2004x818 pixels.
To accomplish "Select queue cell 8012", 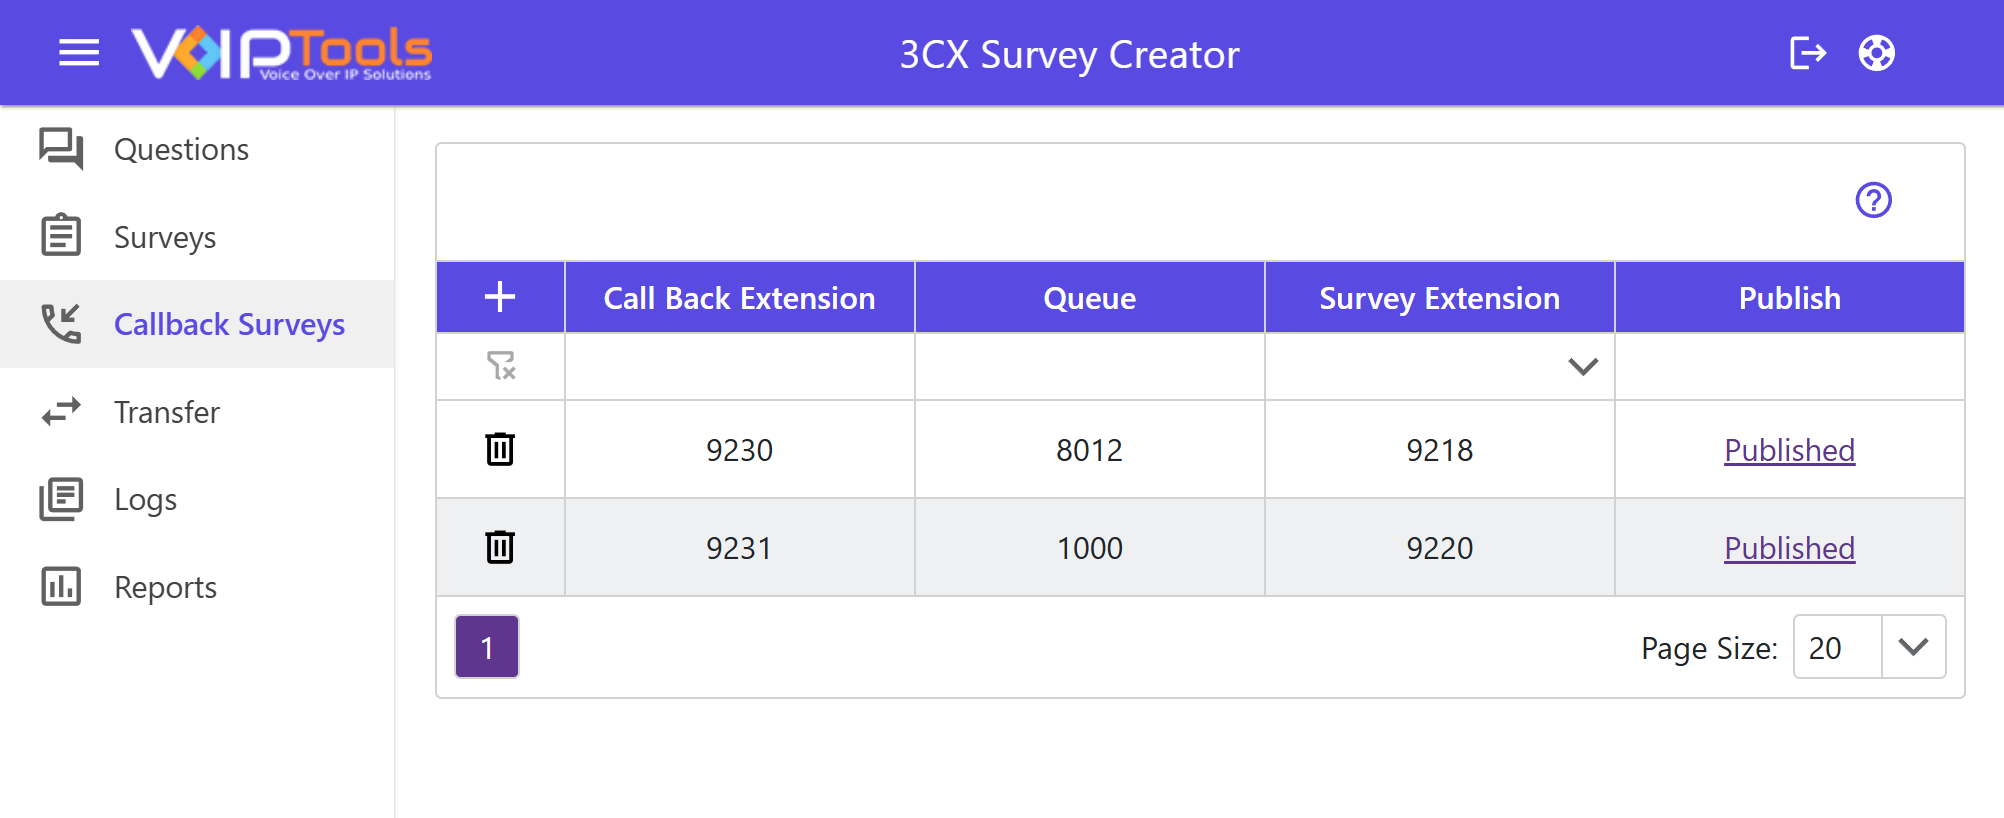I will (1090, 450).
